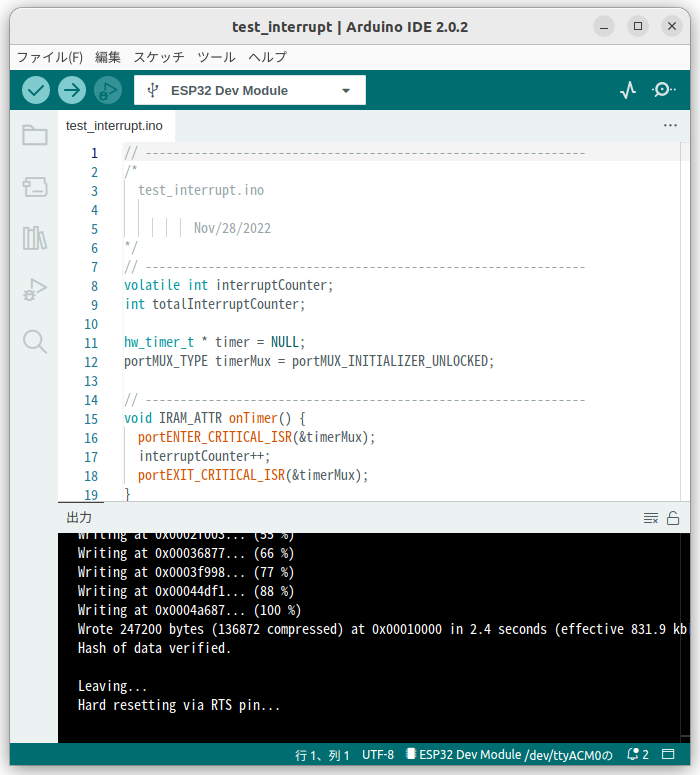Click portENTER_CRITICAL_ISR in the code
700x775 pixels.
click(215, 437)
